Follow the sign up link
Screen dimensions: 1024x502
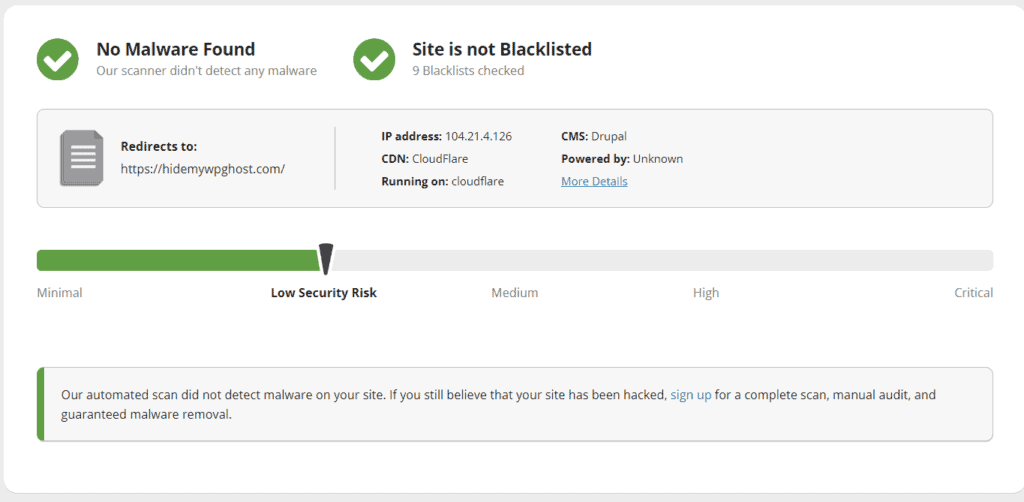pos(690,395)
